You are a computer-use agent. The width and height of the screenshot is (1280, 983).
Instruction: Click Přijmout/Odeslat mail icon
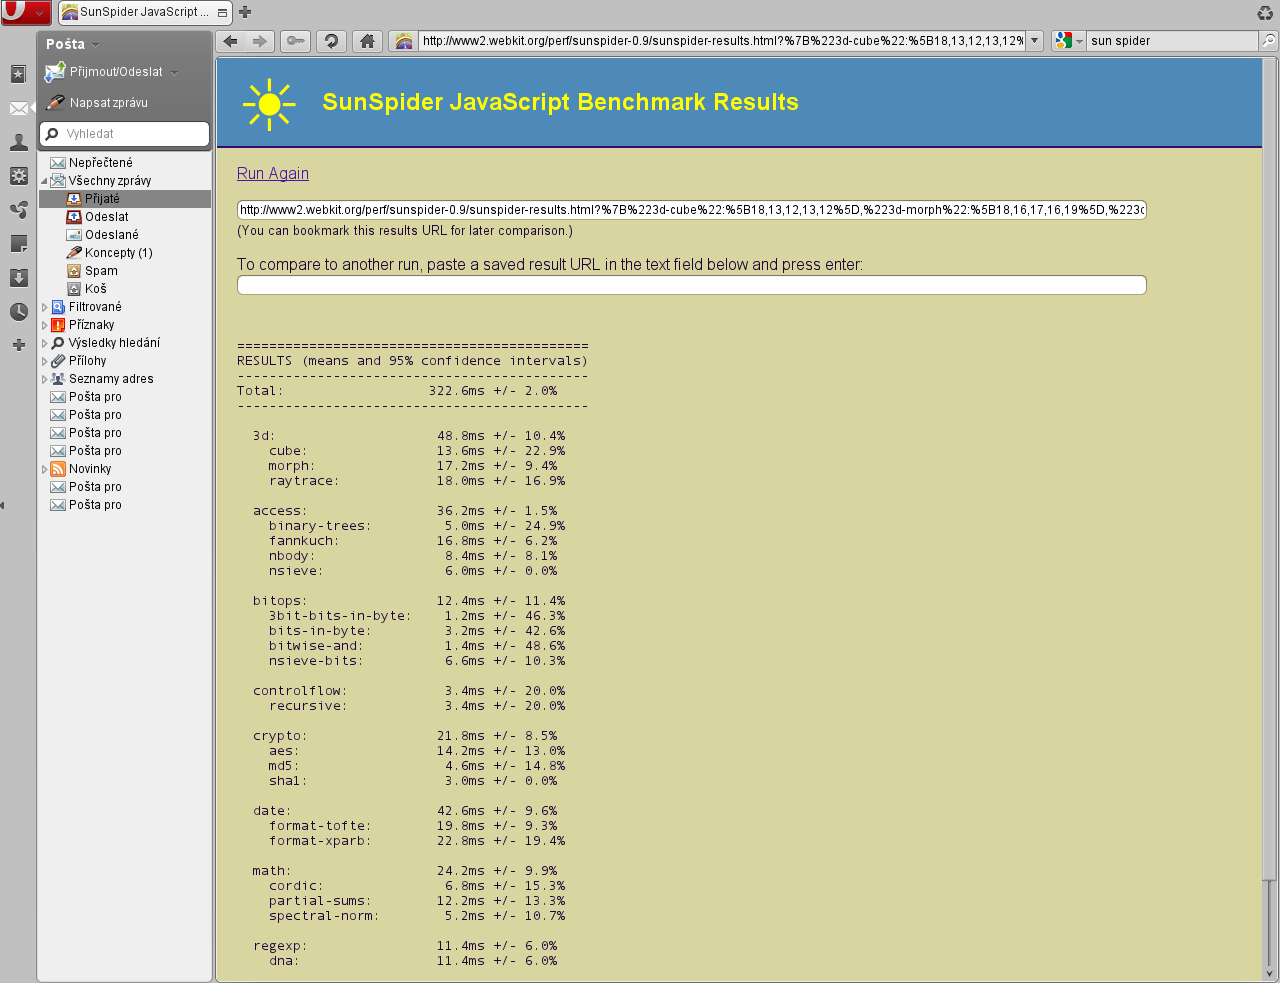click(55, 73)
